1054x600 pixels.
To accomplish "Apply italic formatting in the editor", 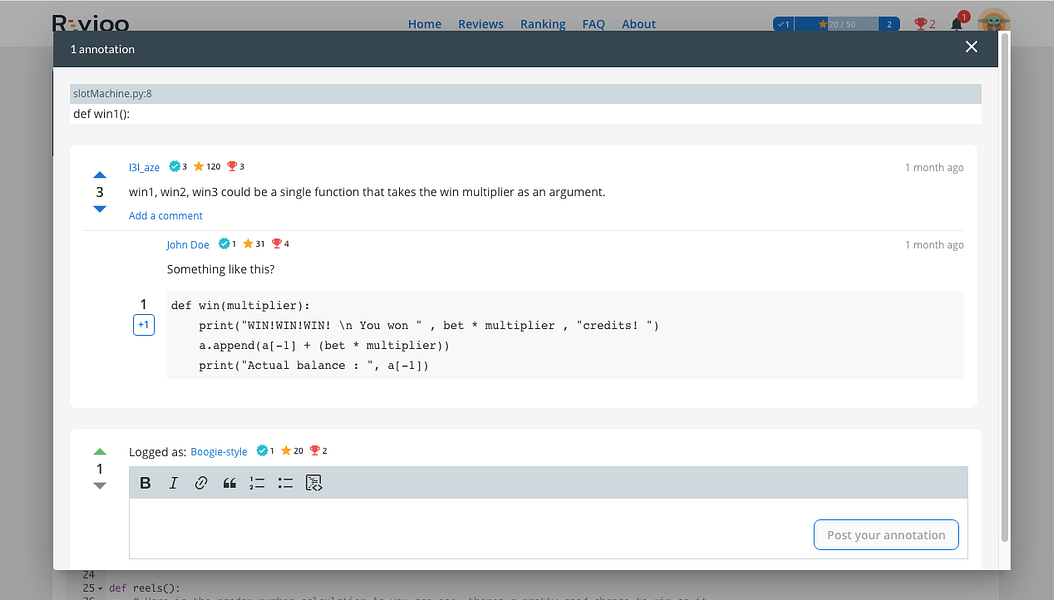I will [x=173, y=483].
